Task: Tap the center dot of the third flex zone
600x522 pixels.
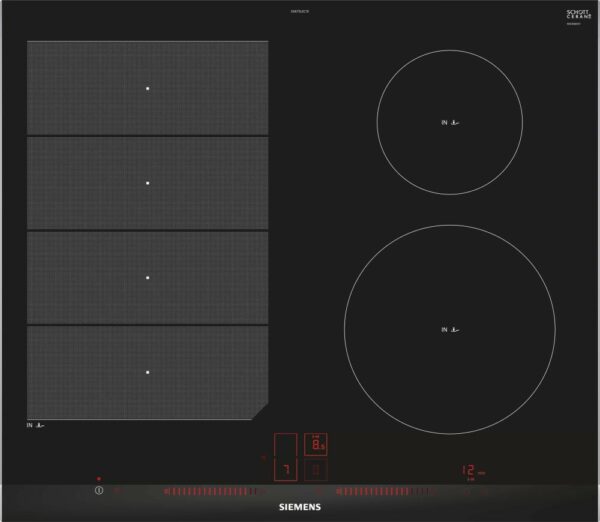Action: point(148,277)
